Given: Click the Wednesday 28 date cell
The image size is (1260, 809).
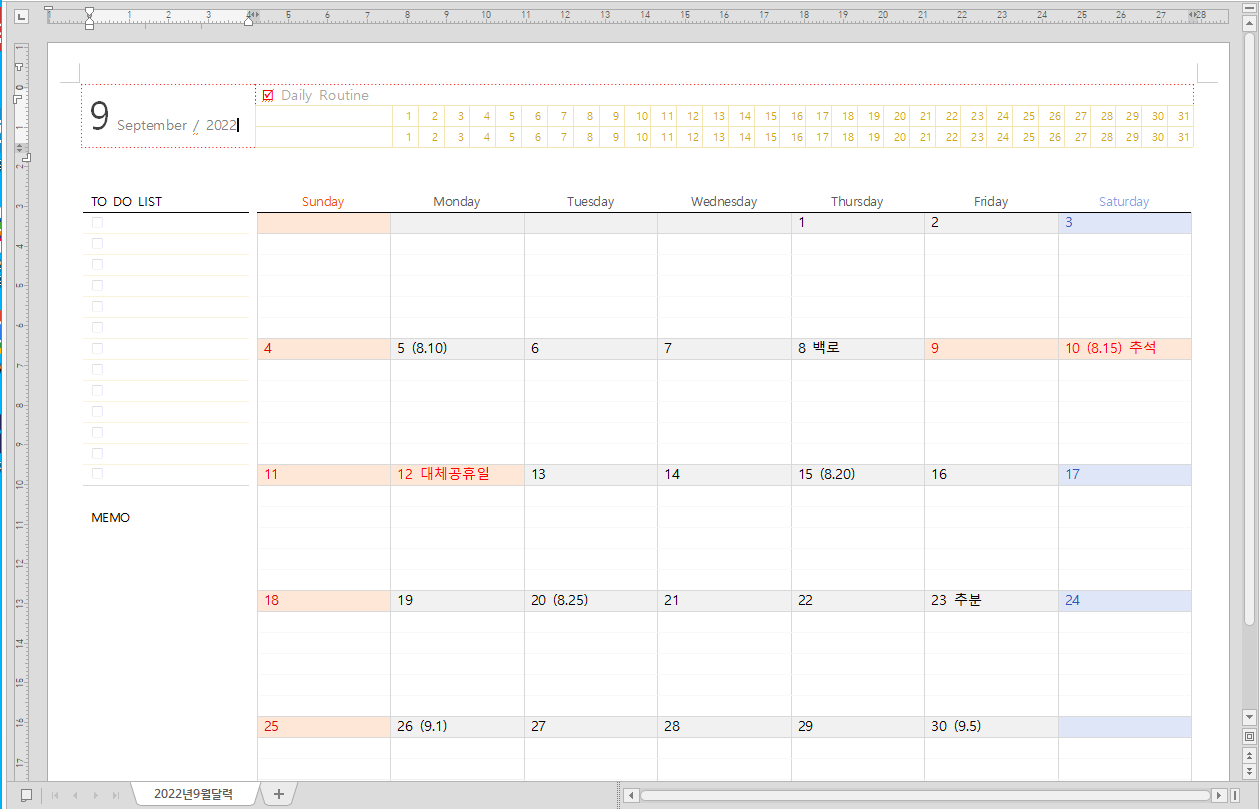Looking at the screenshot, I should (x=724, y=727).
